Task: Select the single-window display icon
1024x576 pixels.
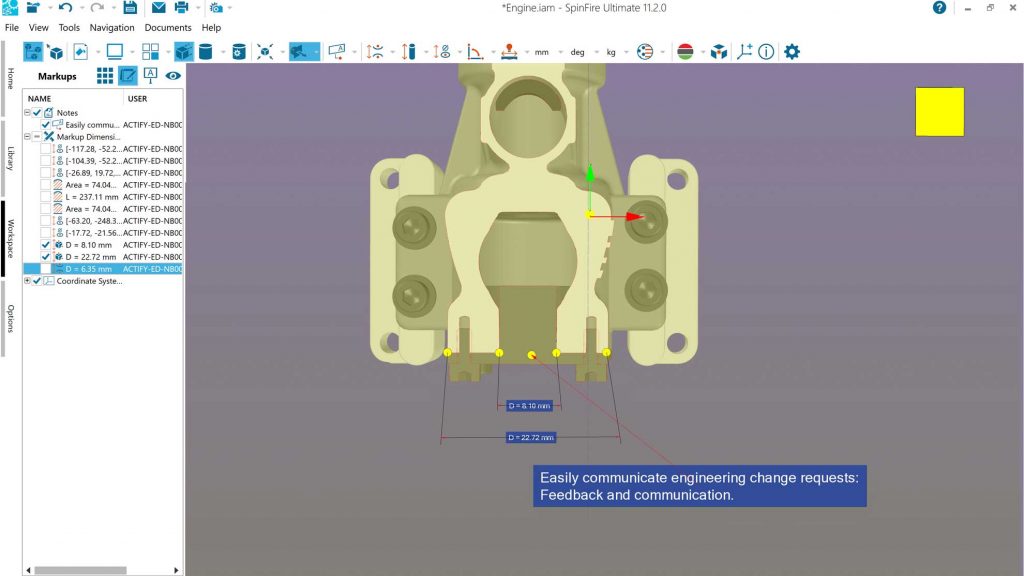Action: coord(114,52)
